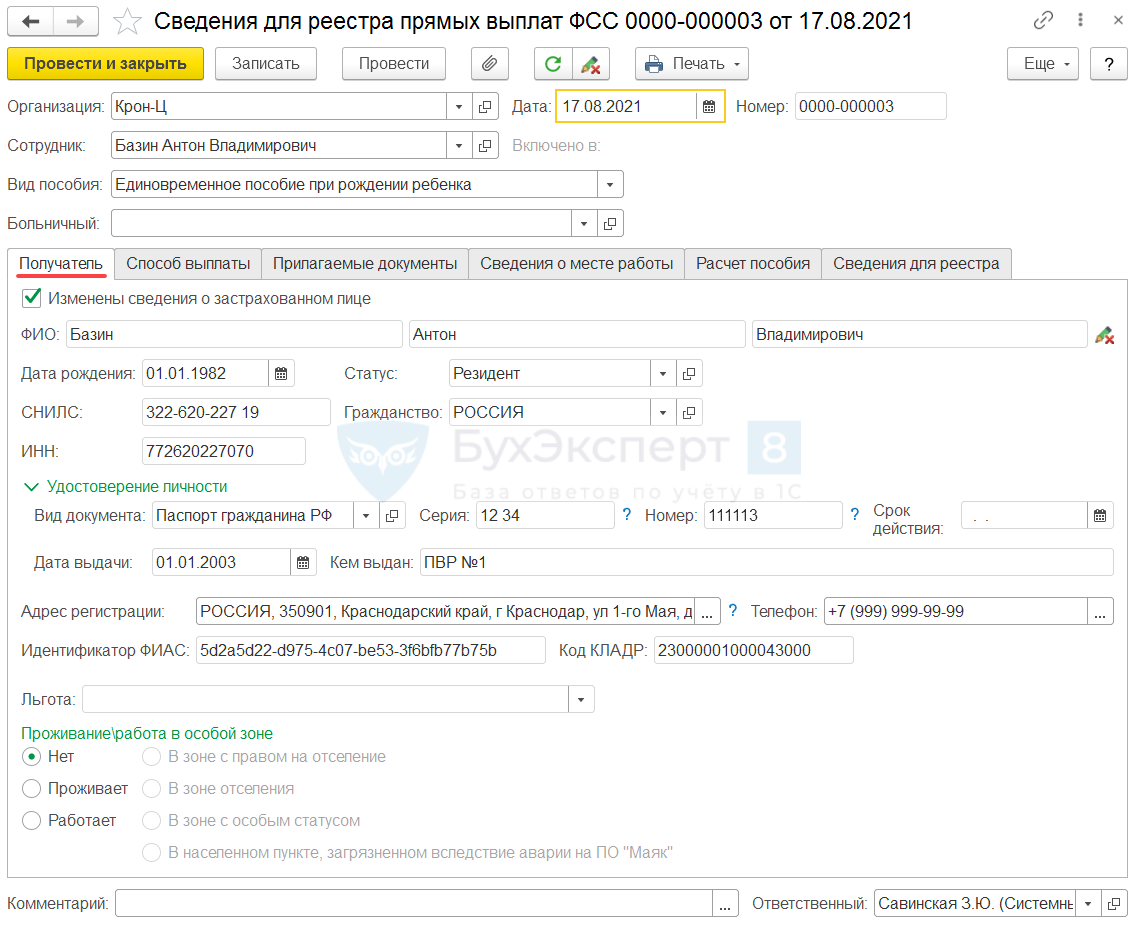Expand the Вид пособия dropdown list
1139x925 pixels.
click(x=610, y=185)
